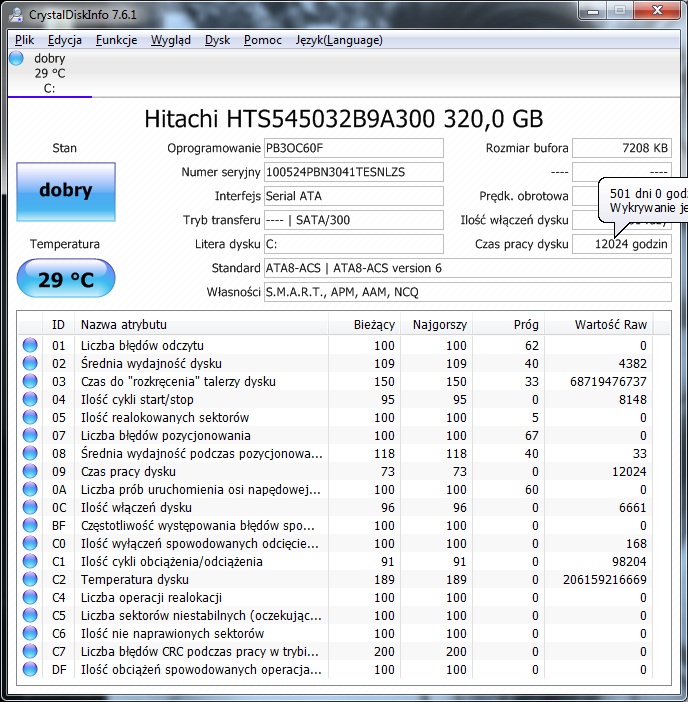
Task: Open the Plik menu
Action: [24, 40]
